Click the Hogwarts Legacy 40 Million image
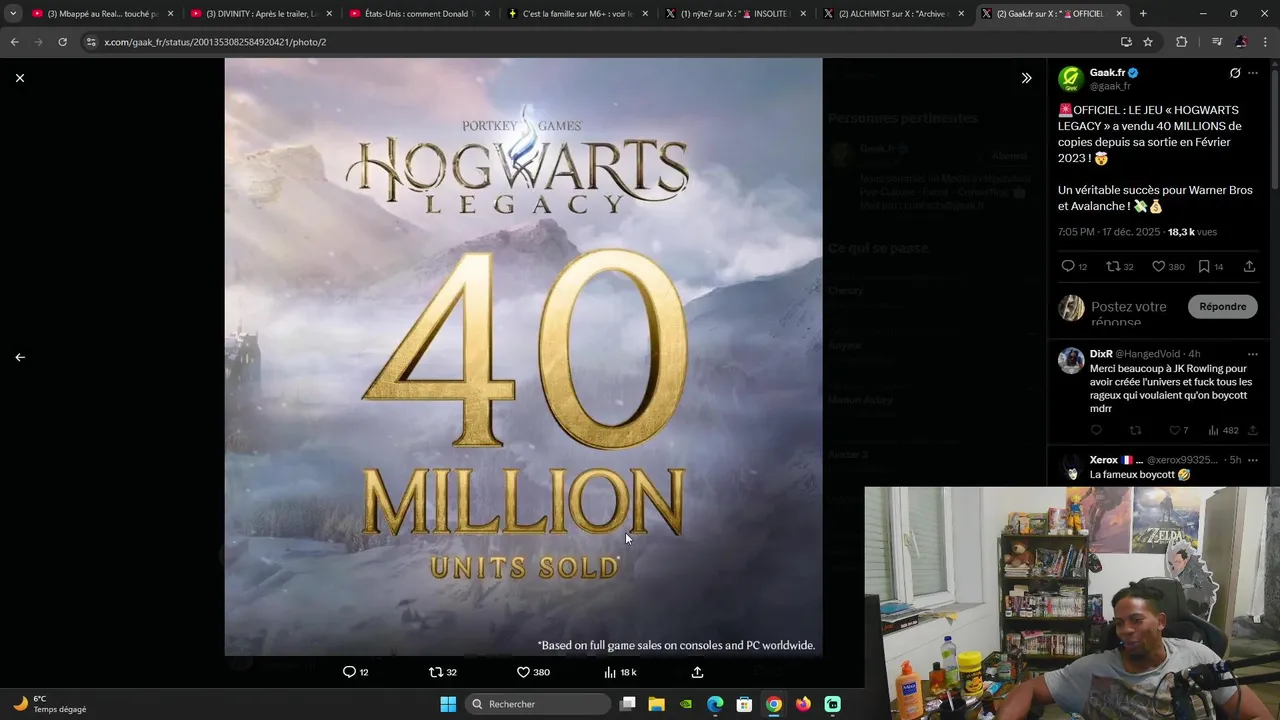The image size is (1280, 720). [523, 357]
